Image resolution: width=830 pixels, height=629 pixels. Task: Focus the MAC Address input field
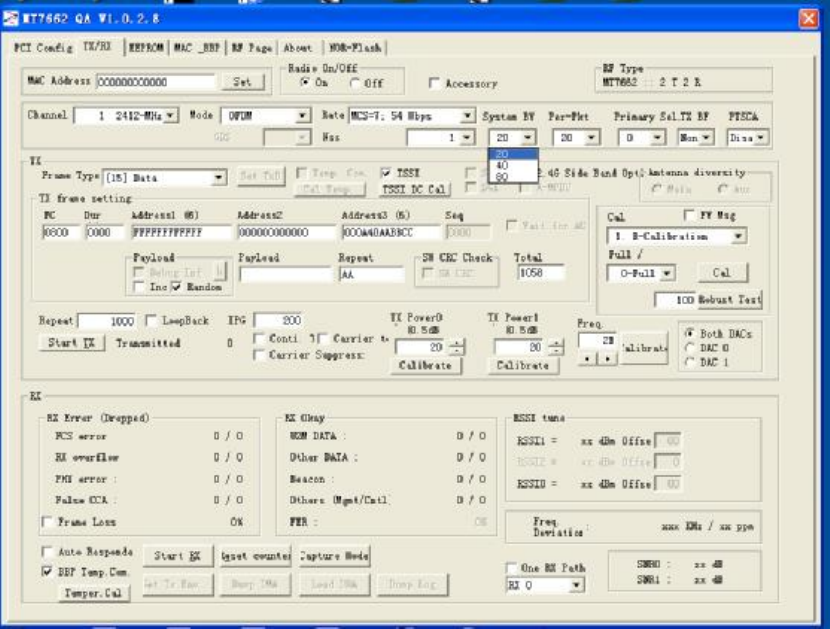[x=156, y=82]
